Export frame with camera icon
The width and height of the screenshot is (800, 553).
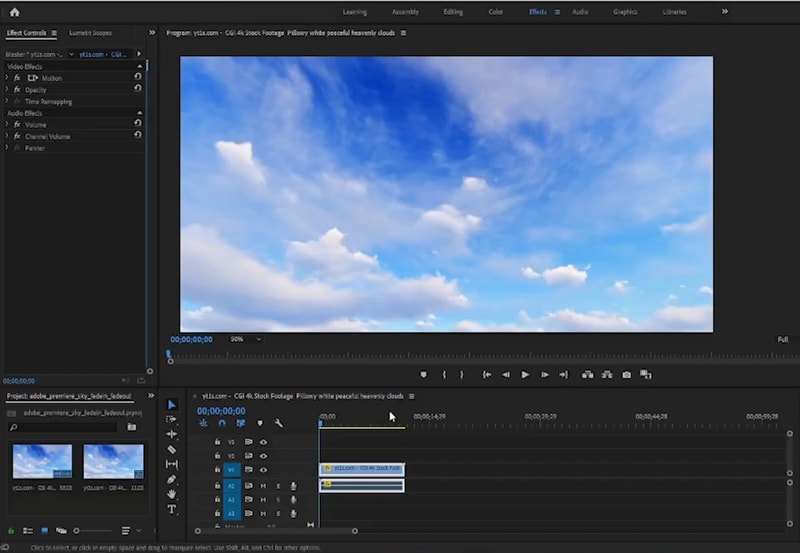click(627, 374)
